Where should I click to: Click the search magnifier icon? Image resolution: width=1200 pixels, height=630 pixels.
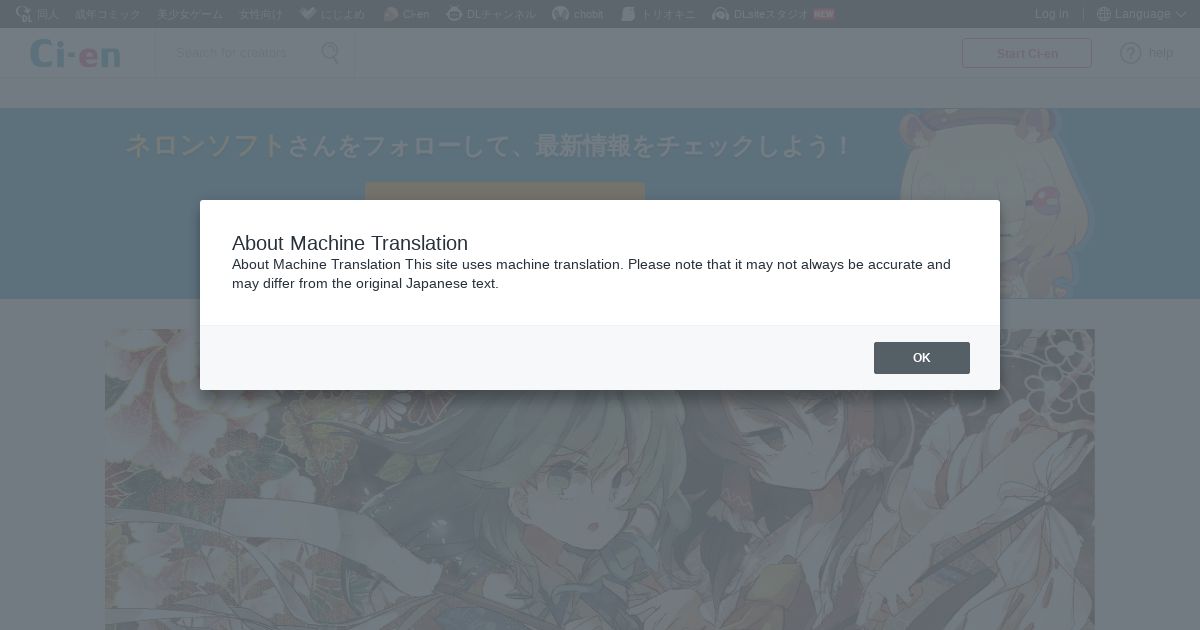click(330, 53)
